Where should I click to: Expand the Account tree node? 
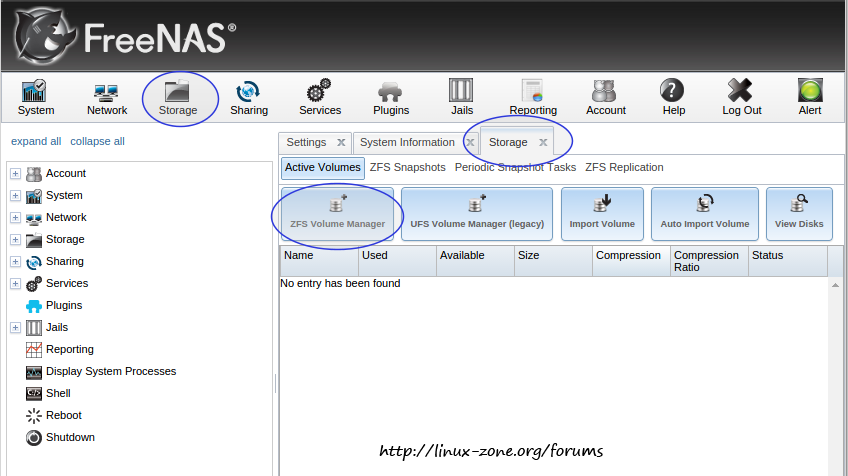coord(15,174)
